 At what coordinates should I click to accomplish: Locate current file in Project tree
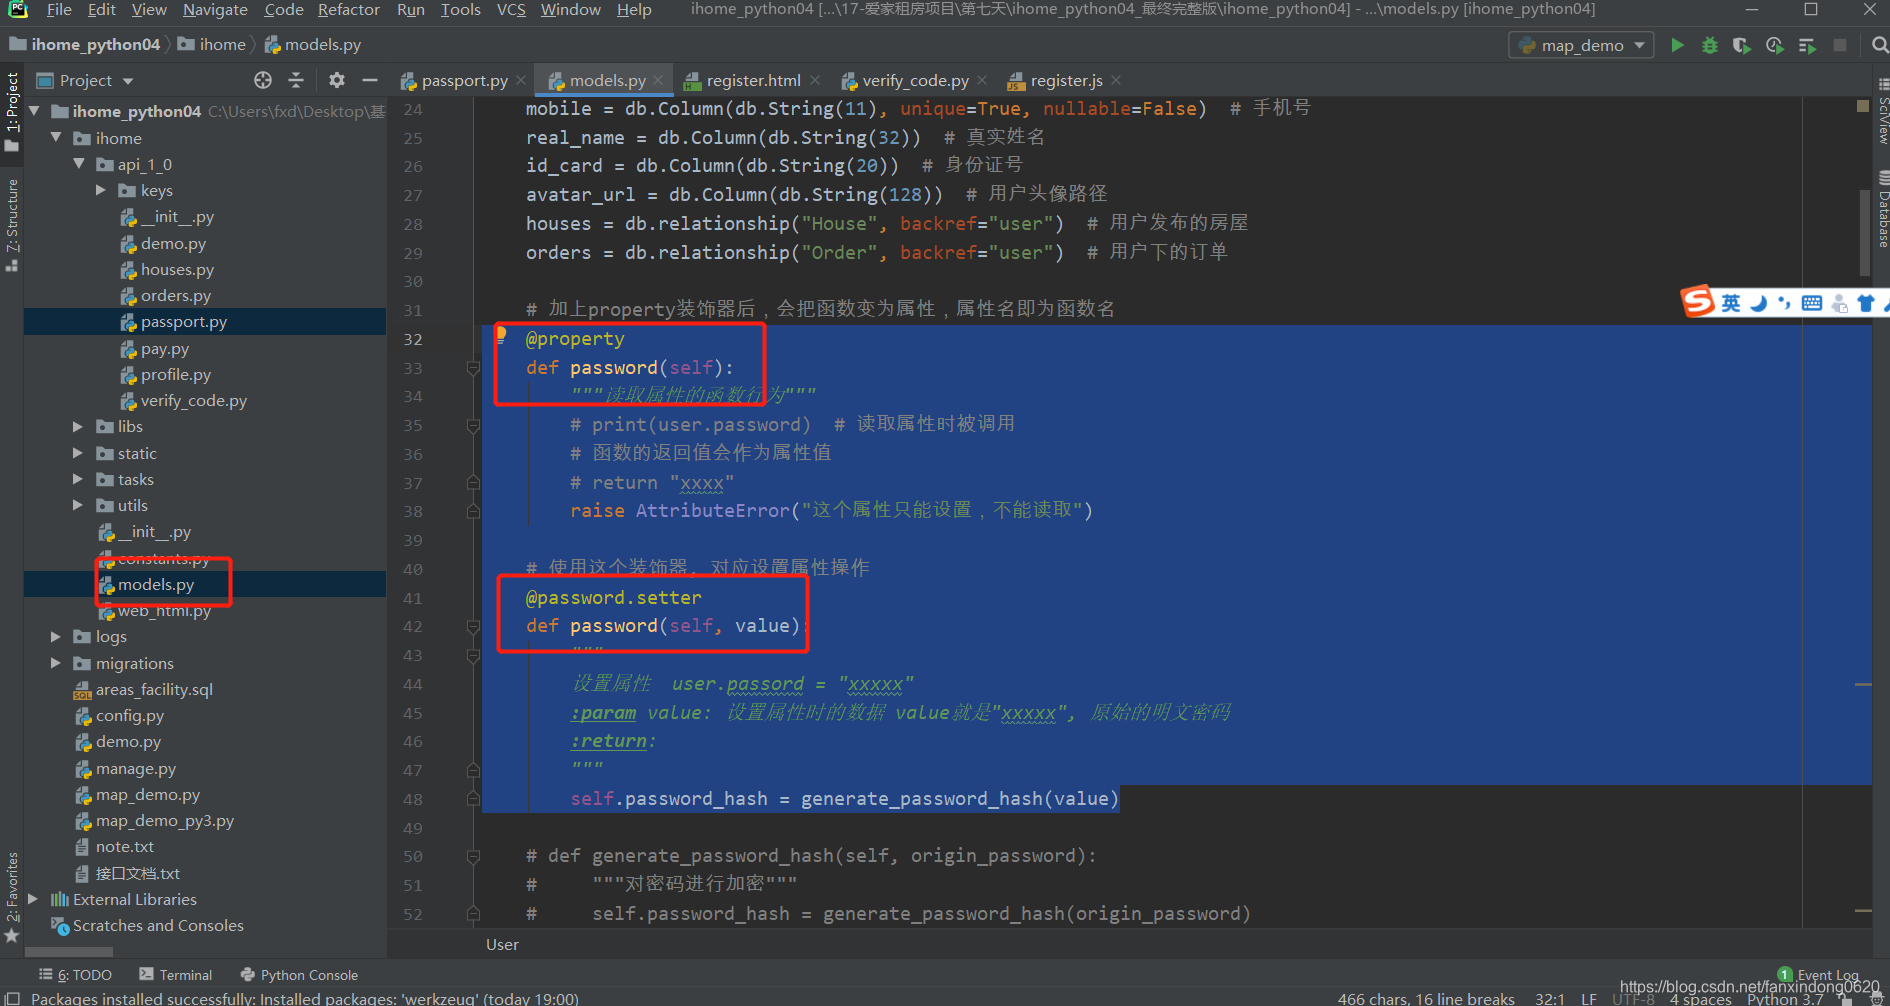263,80
